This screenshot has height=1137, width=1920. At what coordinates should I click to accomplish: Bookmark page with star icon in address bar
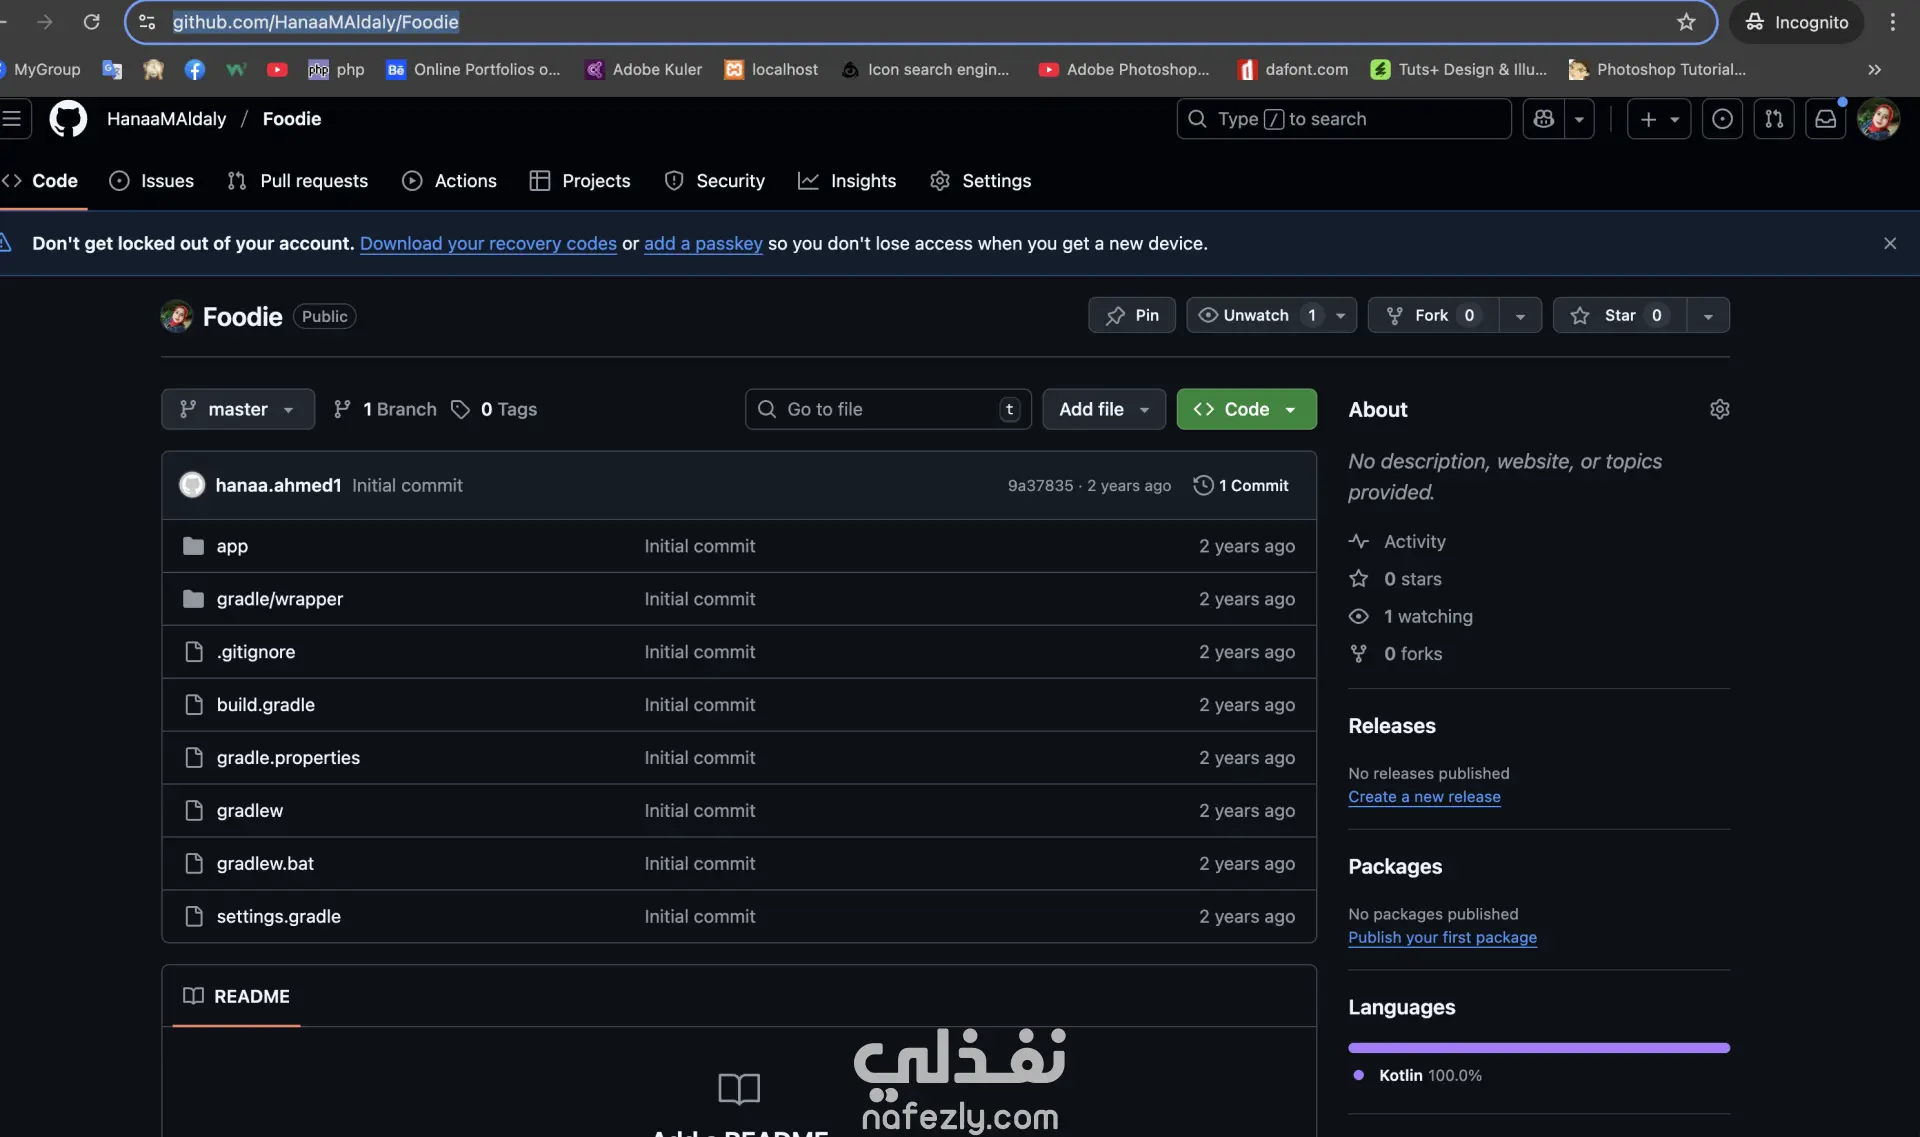[x=1686, y=22]
